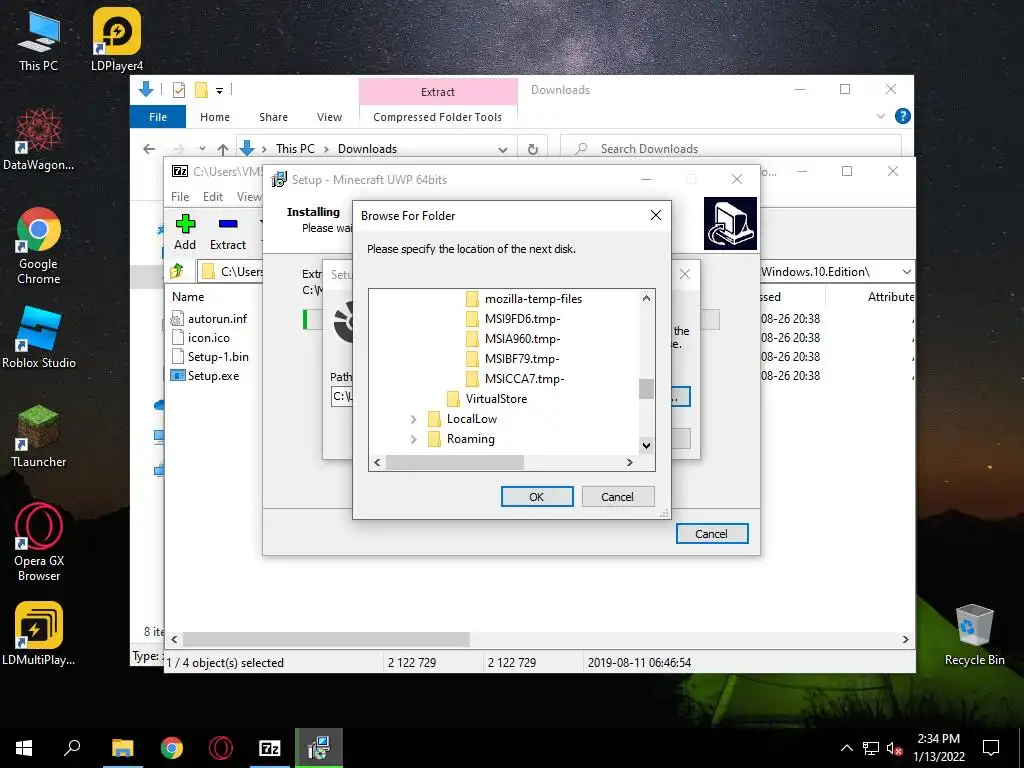Click the 7-Zip horizontal scrollbar
The width and height of the screenshot is (1024, 768).
[325, 639]
